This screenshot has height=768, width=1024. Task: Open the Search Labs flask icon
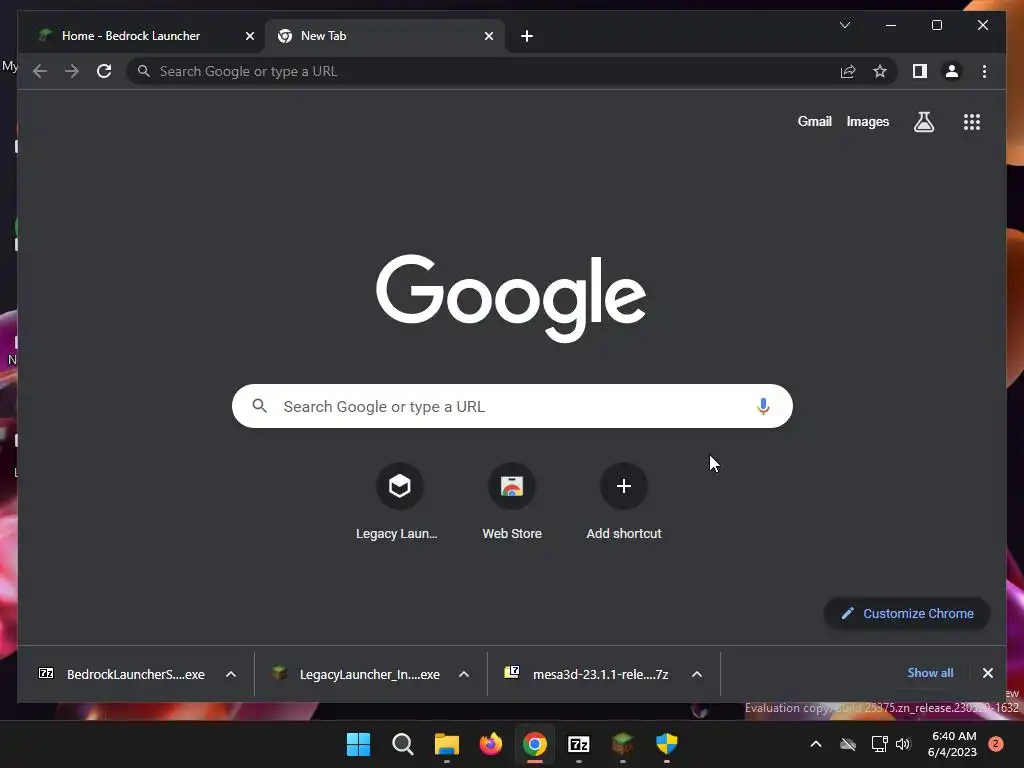(x=923, y=121)
